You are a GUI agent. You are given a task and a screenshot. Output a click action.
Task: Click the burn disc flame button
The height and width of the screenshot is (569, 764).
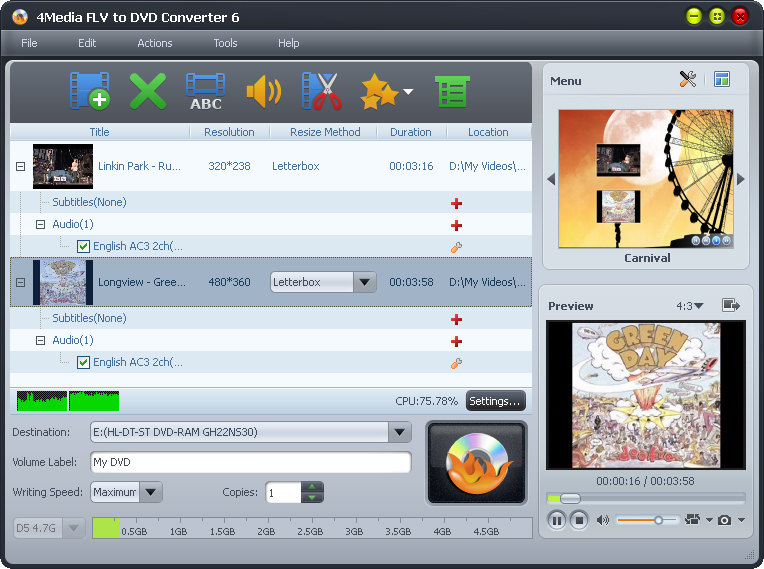coord(476,463)
